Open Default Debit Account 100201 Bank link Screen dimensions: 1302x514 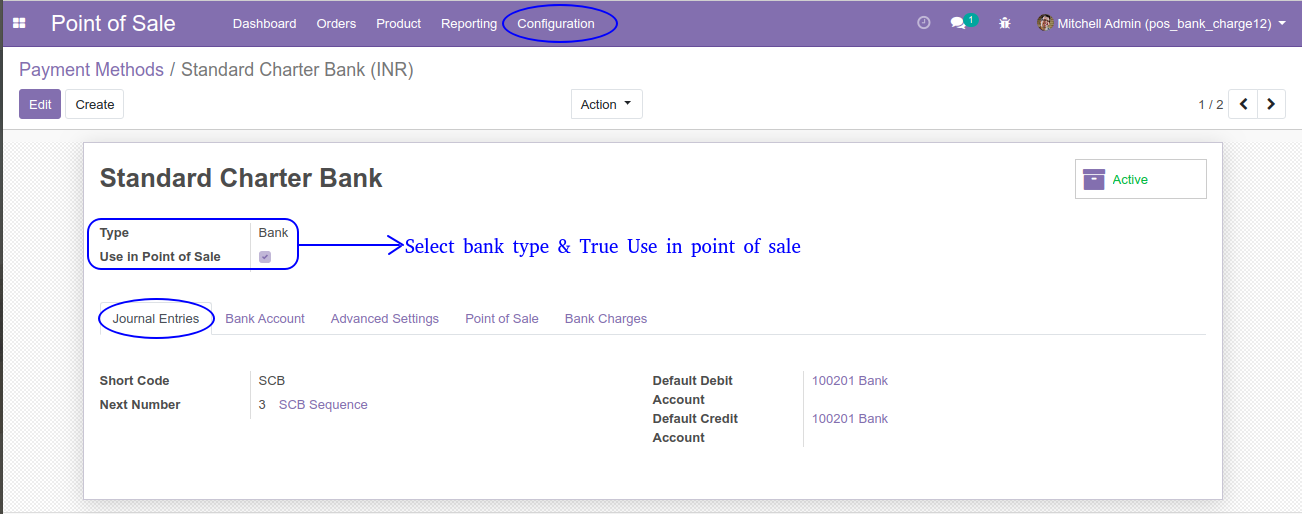point(850,381)
